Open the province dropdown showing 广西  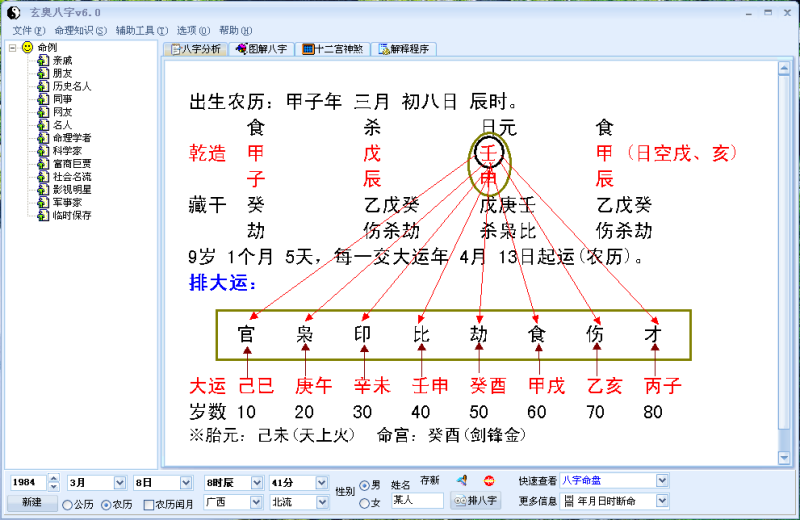[x=257, y=502]
